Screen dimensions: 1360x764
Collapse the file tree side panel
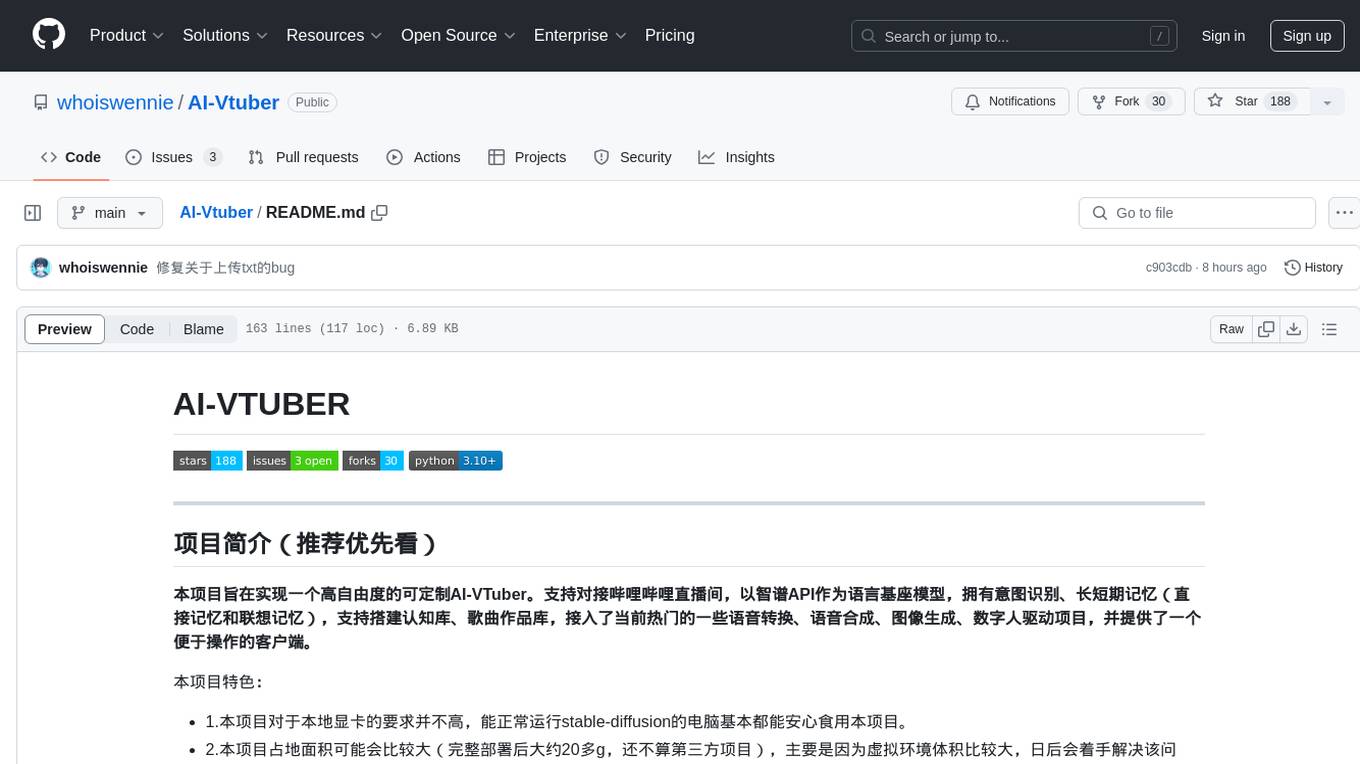[x=33, y=213]
